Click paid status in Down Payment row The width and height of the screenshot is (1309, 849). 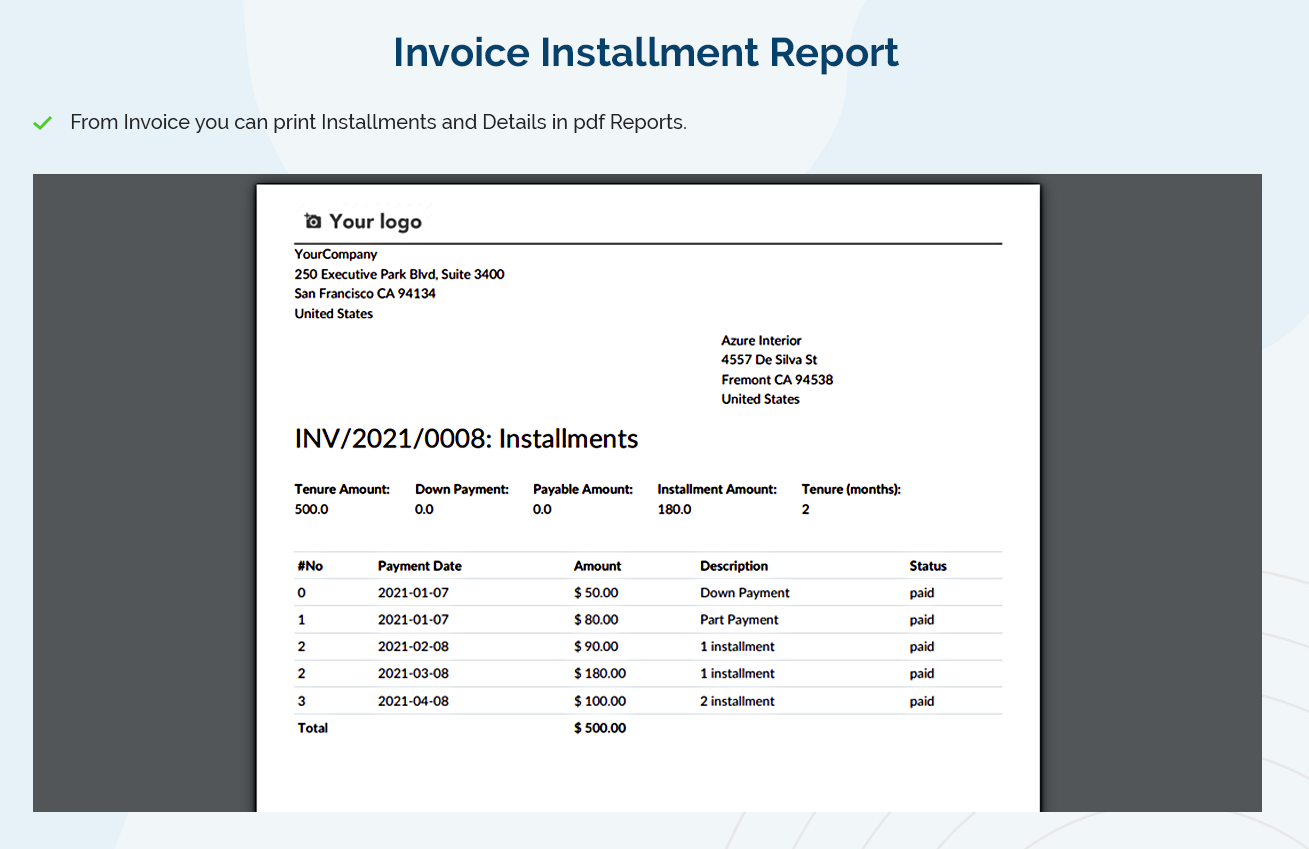coord(922,593)
